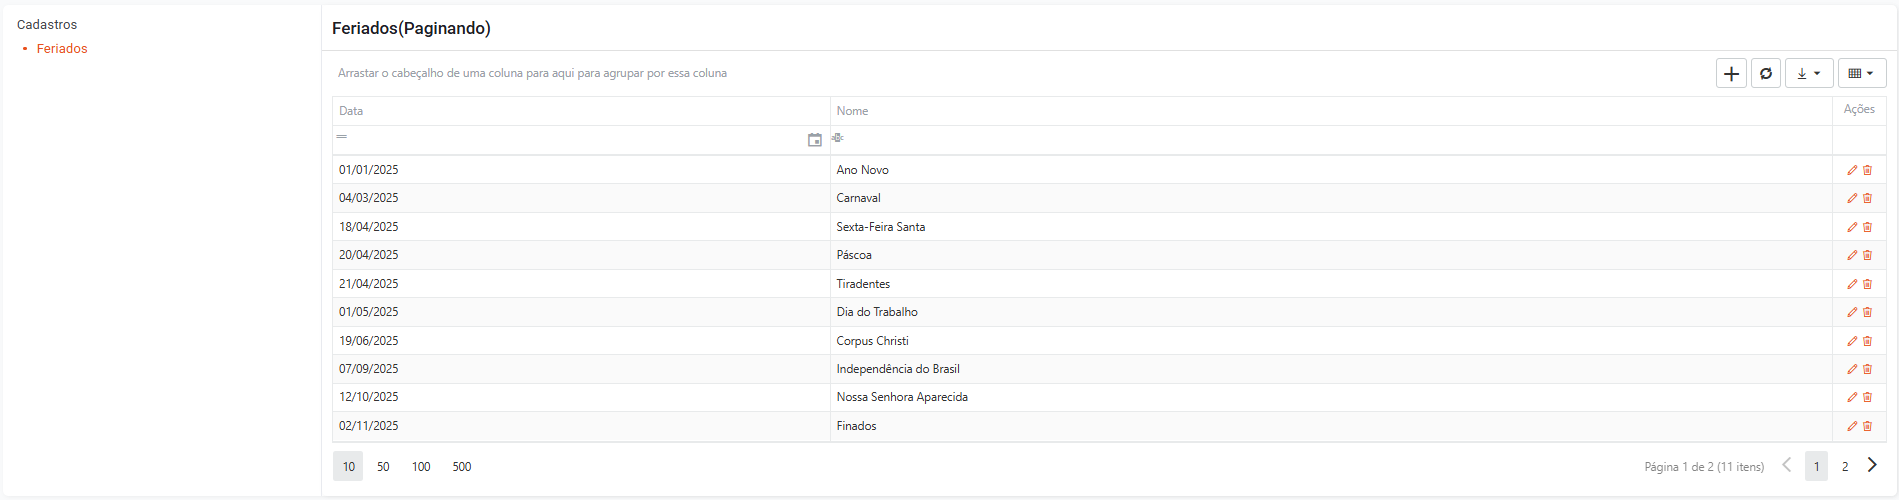Image resolution: width=1899 pixels, height=500 pixels.
Task: Delete the Páscoa entry
Action: (1867, 255)
